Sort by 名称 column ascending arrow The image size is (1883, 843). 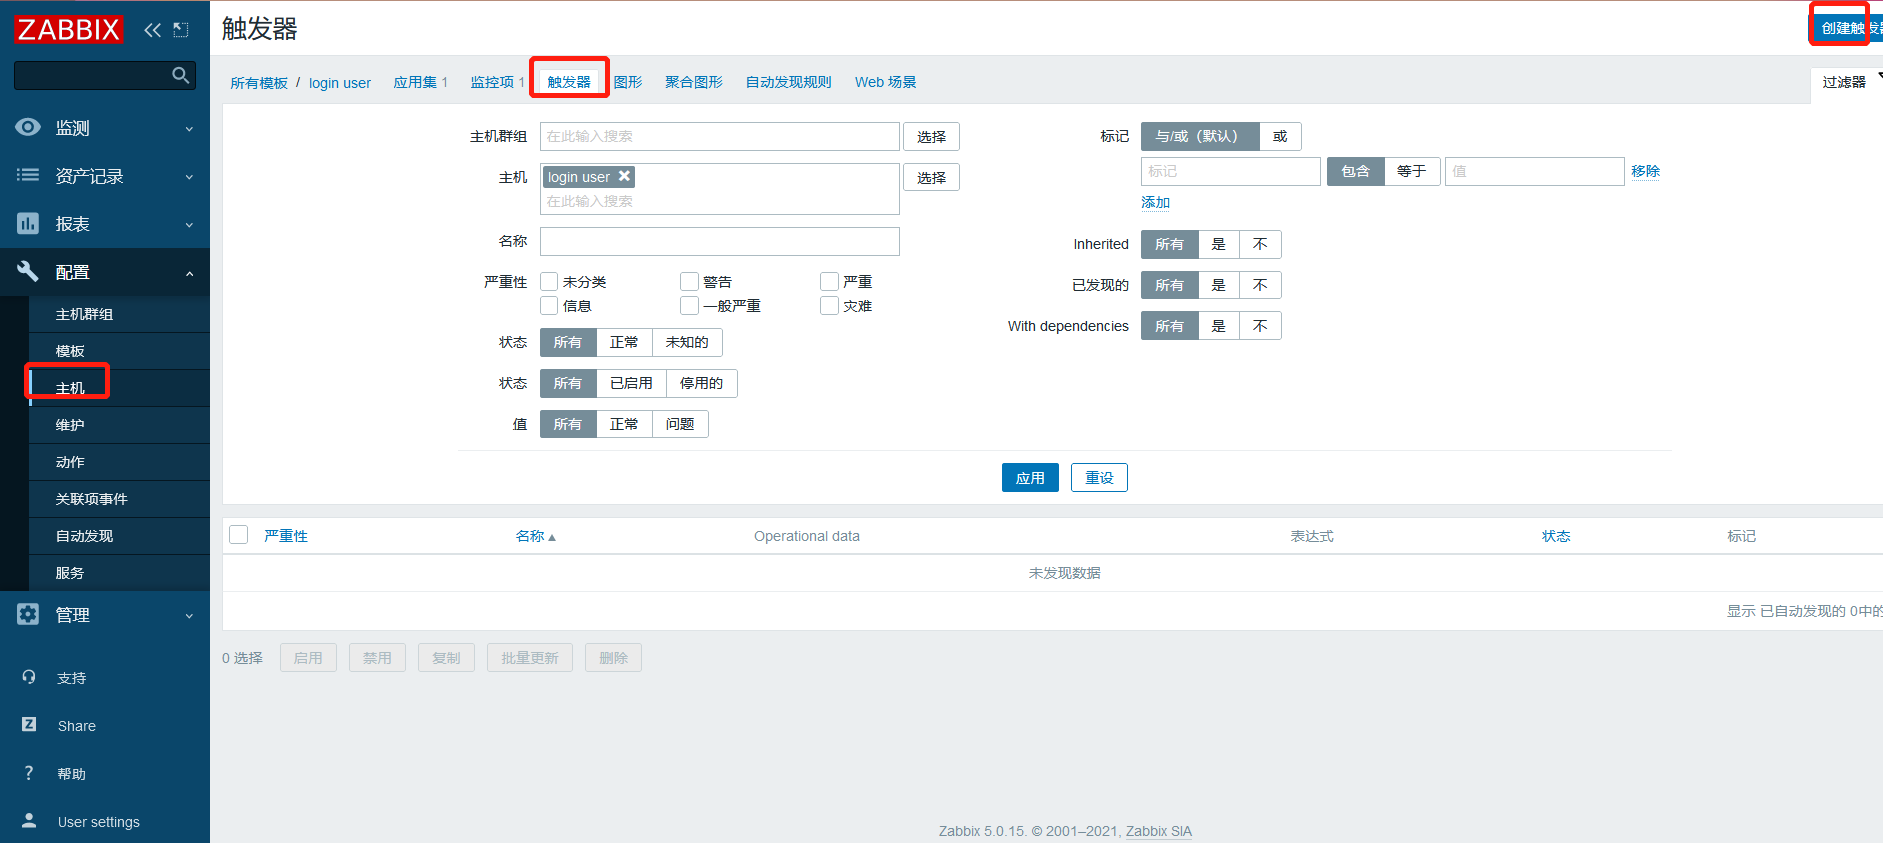[x=552, y=537]
